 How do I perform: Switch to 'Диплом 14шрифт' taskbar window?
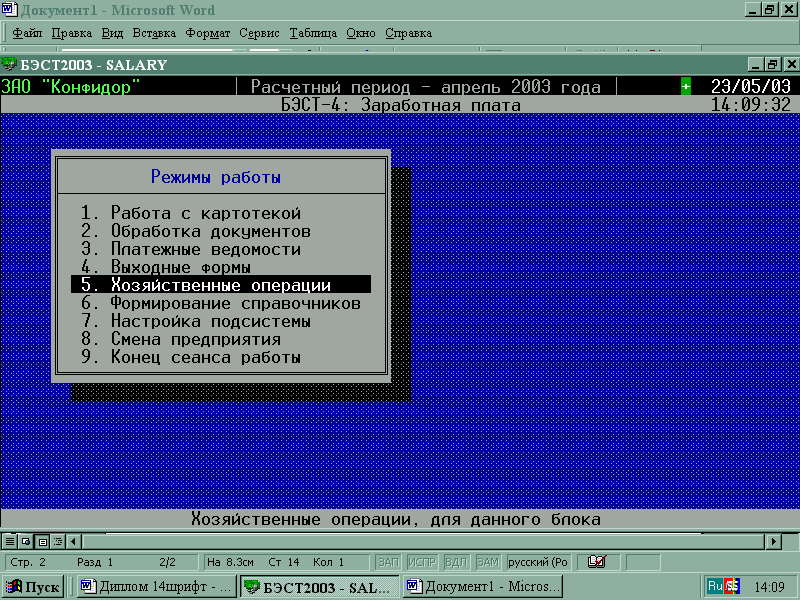coord(157,587)
